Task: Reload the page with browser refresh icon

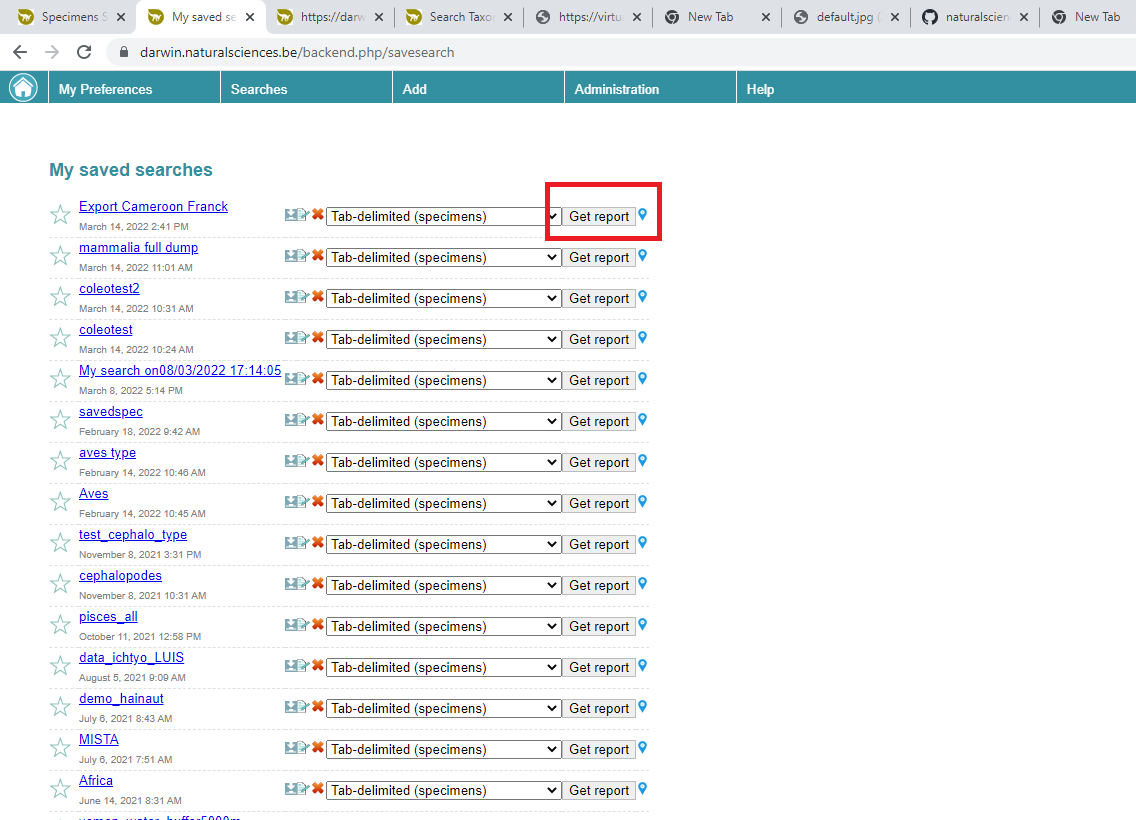Action: pos(84,52)
